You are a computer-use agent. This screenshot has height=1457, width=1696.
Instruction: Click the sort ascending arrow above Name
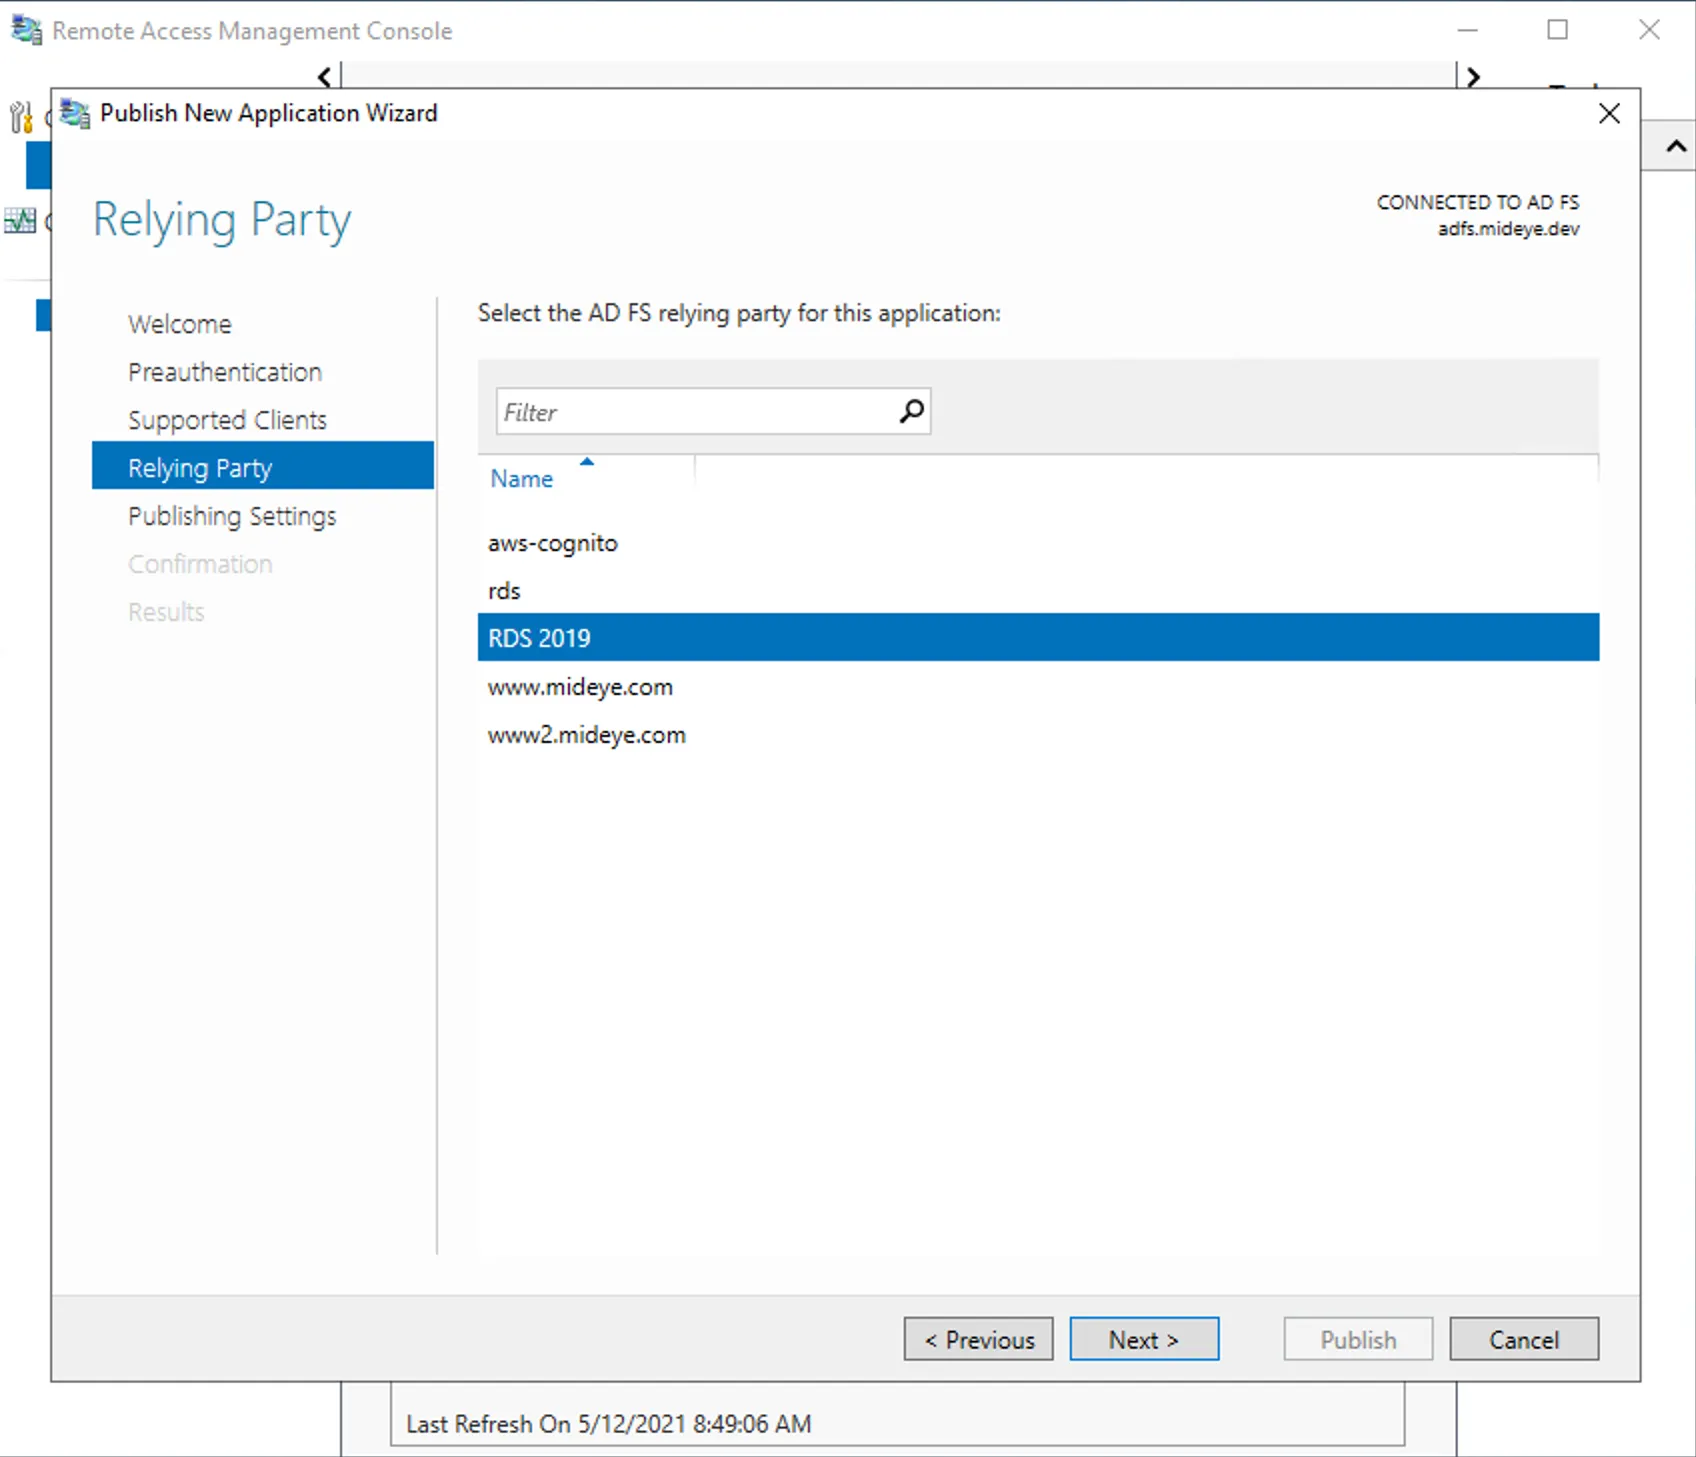pyautogui.click(x=587, y=461)
